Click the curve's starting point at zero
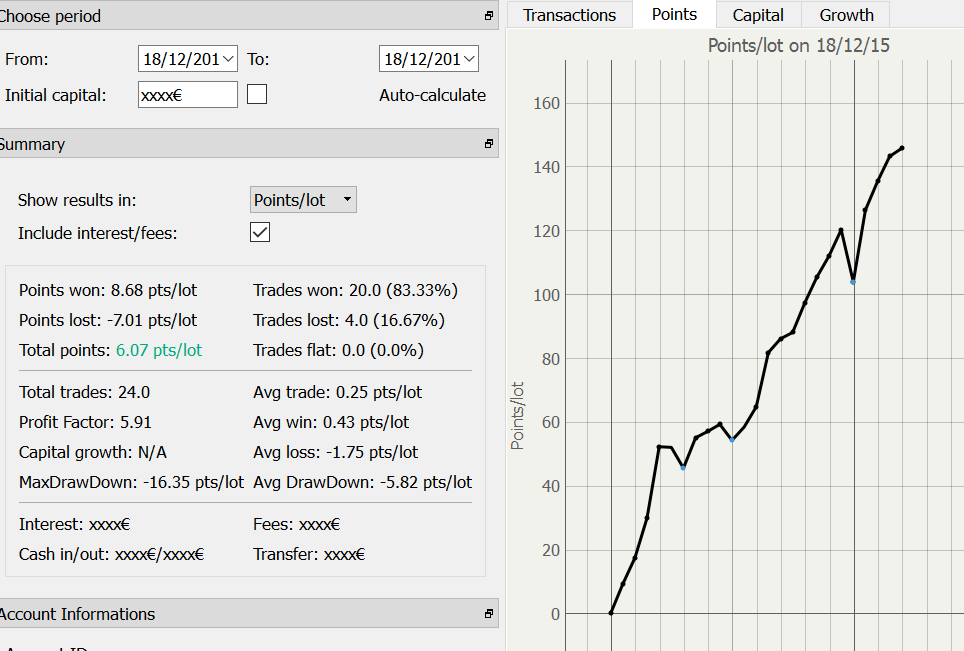The height and width of the screenshot is (651, 964). 611,613
